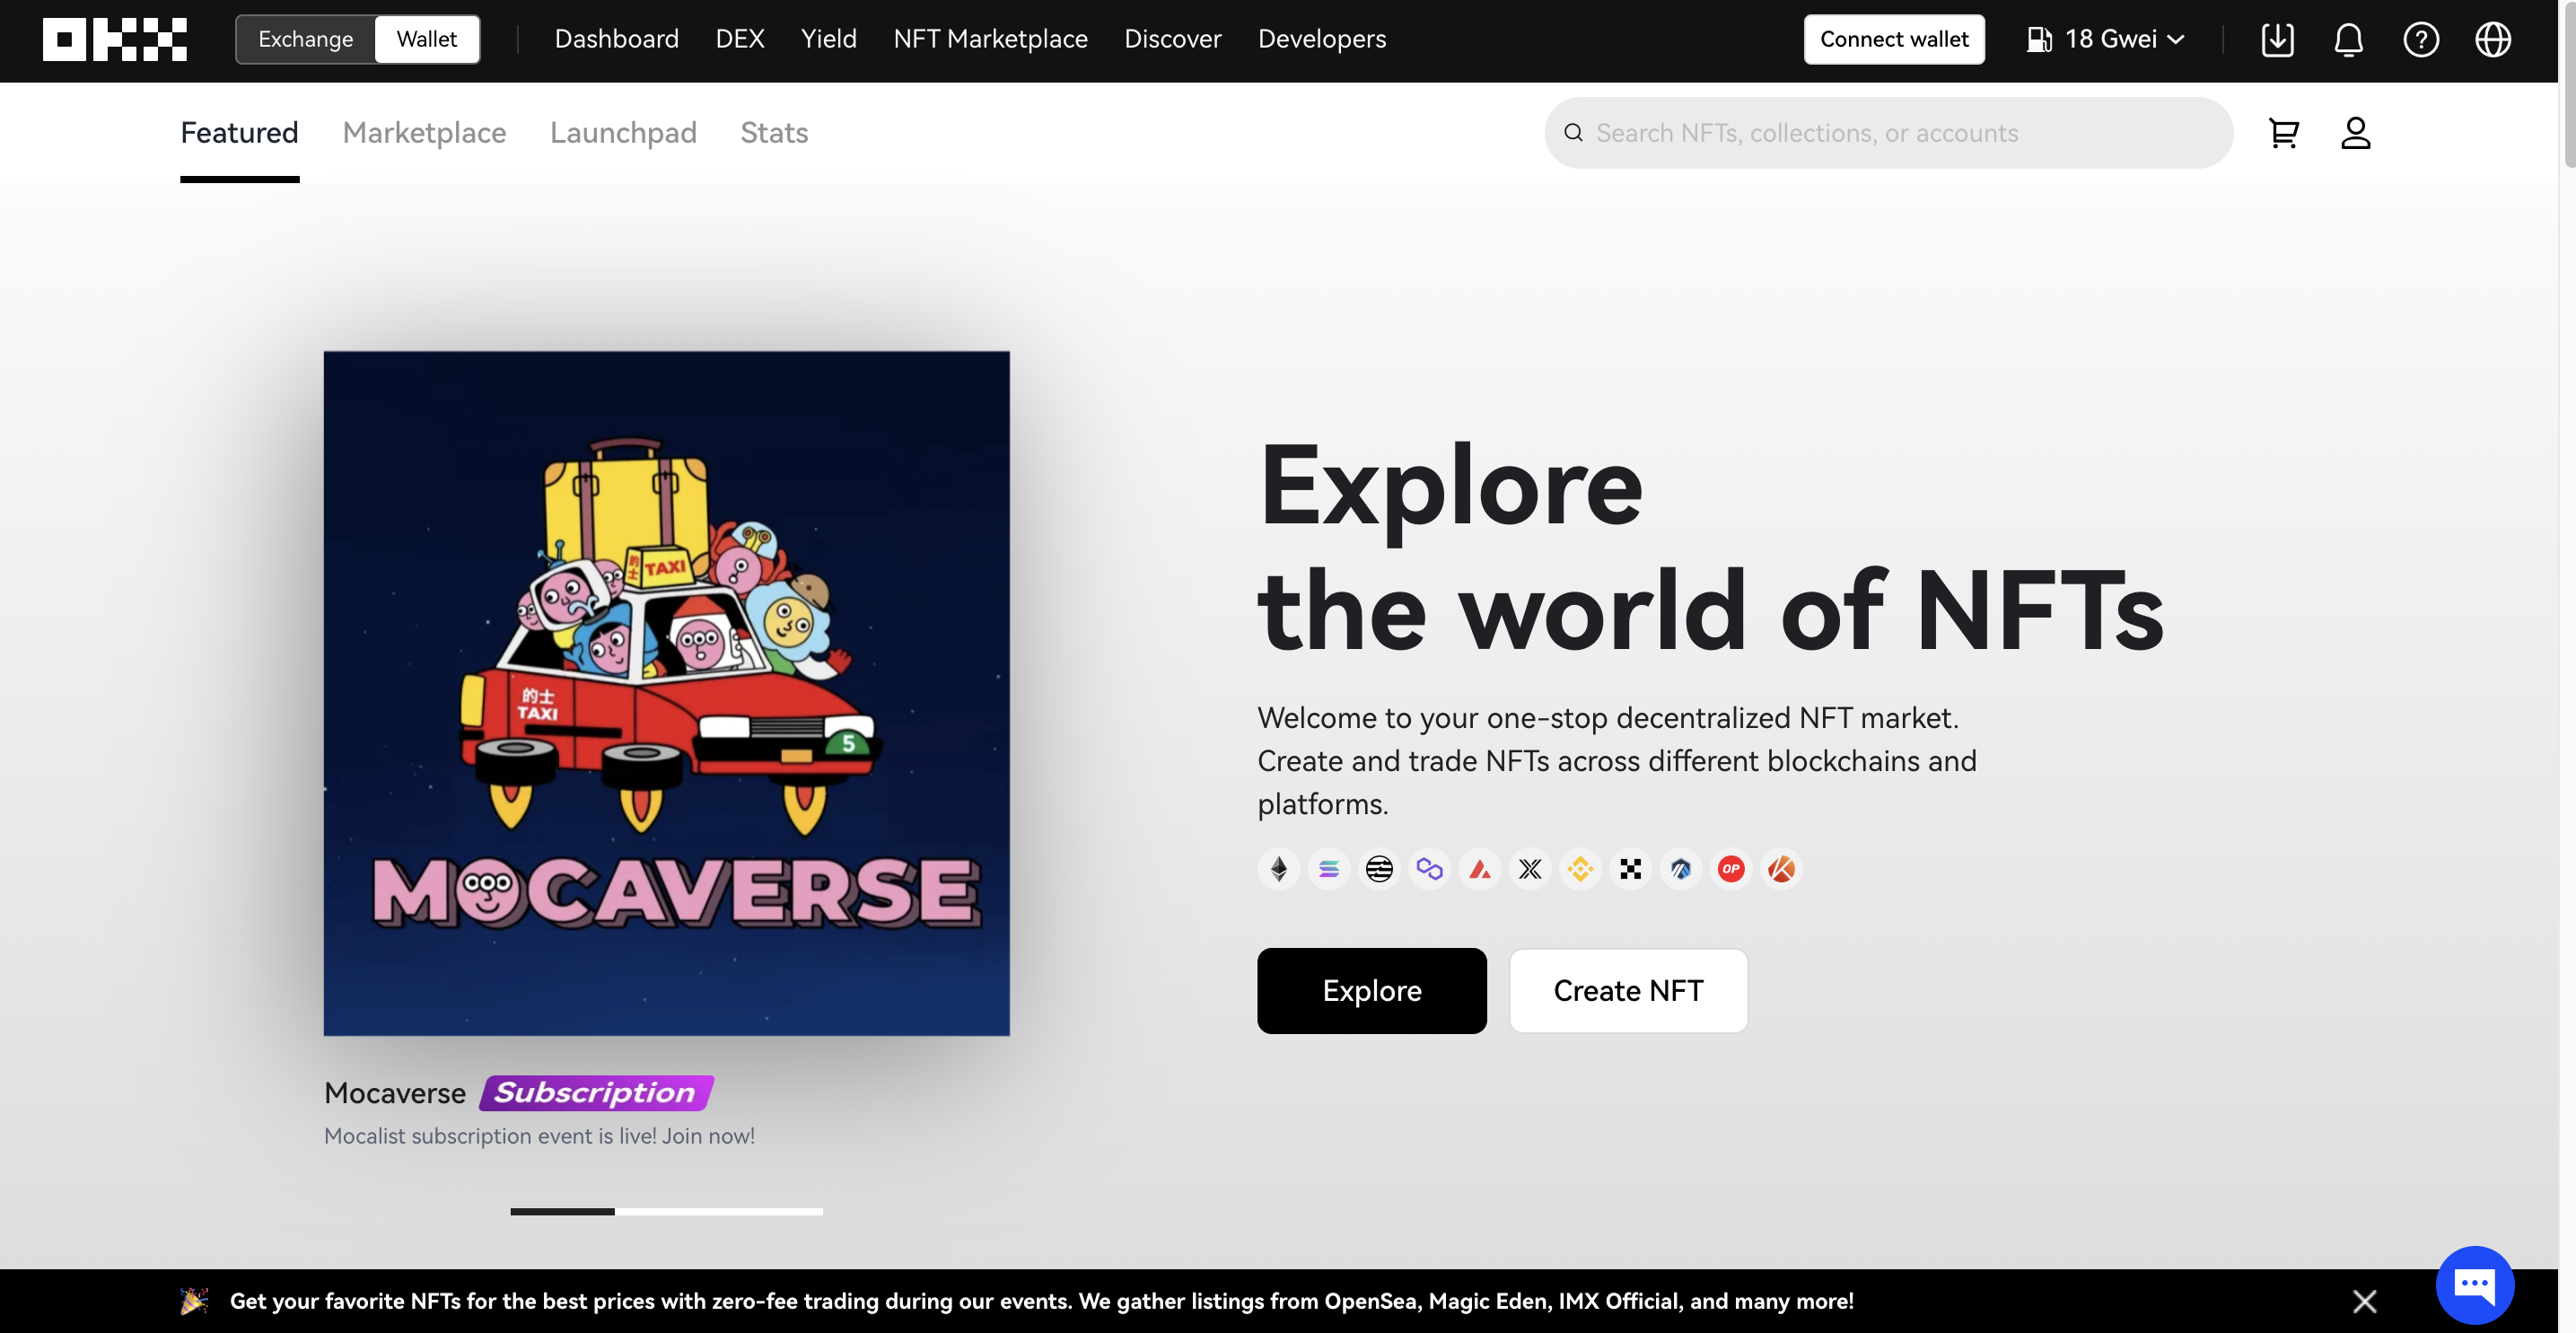Screen dimensions: 2576x1333
Task: Select the Optimism OP chain icon
Action: pyautogui.click(x=1731, y=869)
